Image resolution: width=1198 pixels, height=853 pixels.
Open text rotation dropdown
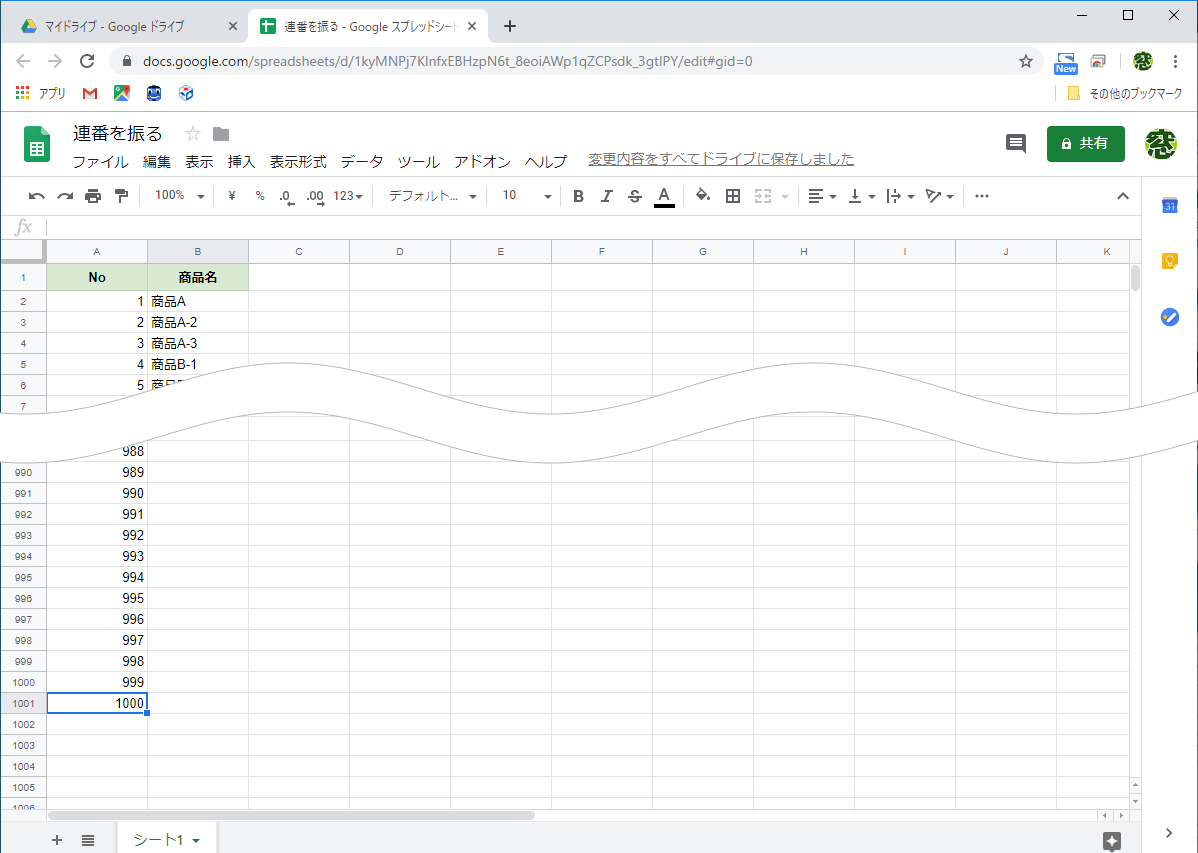[x=939, y=196]
